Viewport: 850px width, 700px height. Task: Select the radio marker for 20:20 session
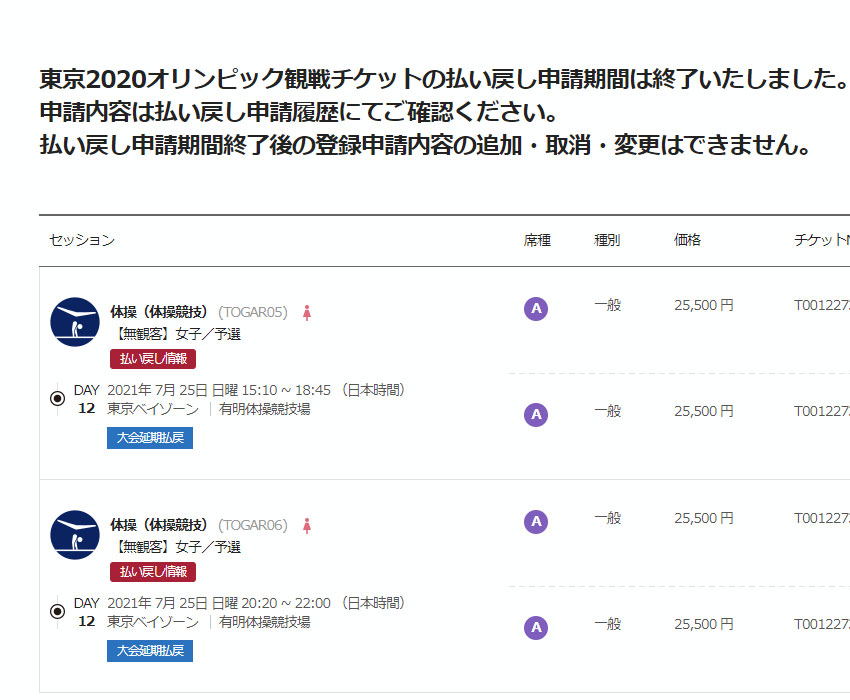pyautogui.click(x=57, y=612)
